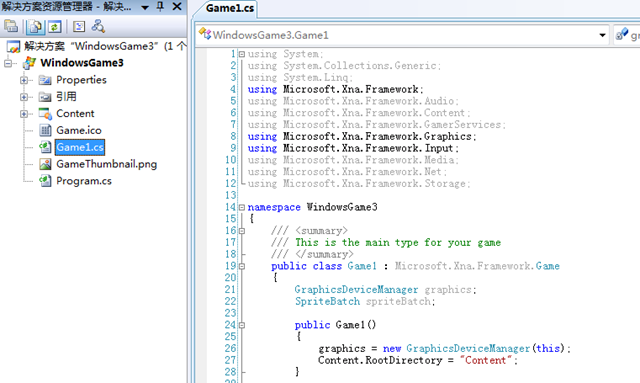Collapse the namespace WindowsGame3 block

tap(242, 207)
